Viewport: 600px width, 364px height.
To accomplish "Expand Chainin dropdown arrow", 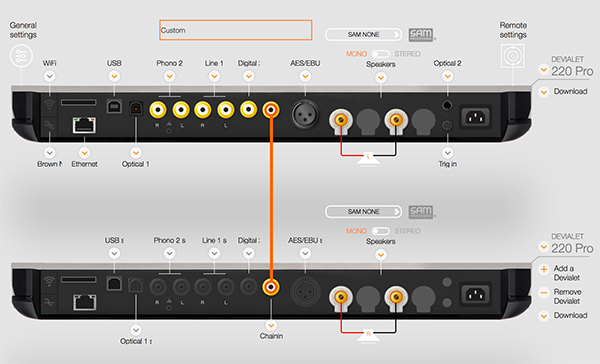I will pos(271,325).
